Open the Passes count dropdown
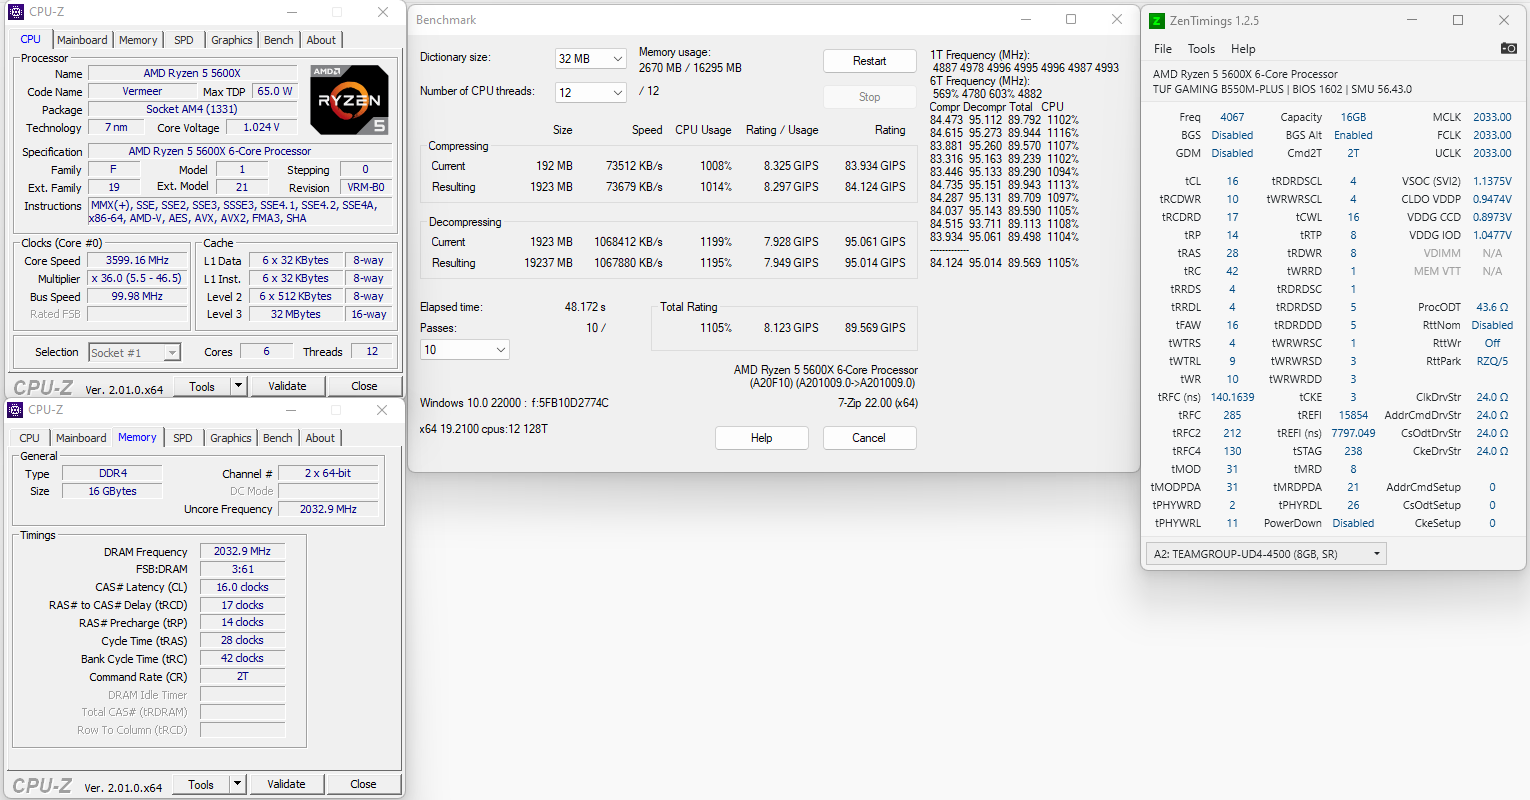 [x=465, y=349]
